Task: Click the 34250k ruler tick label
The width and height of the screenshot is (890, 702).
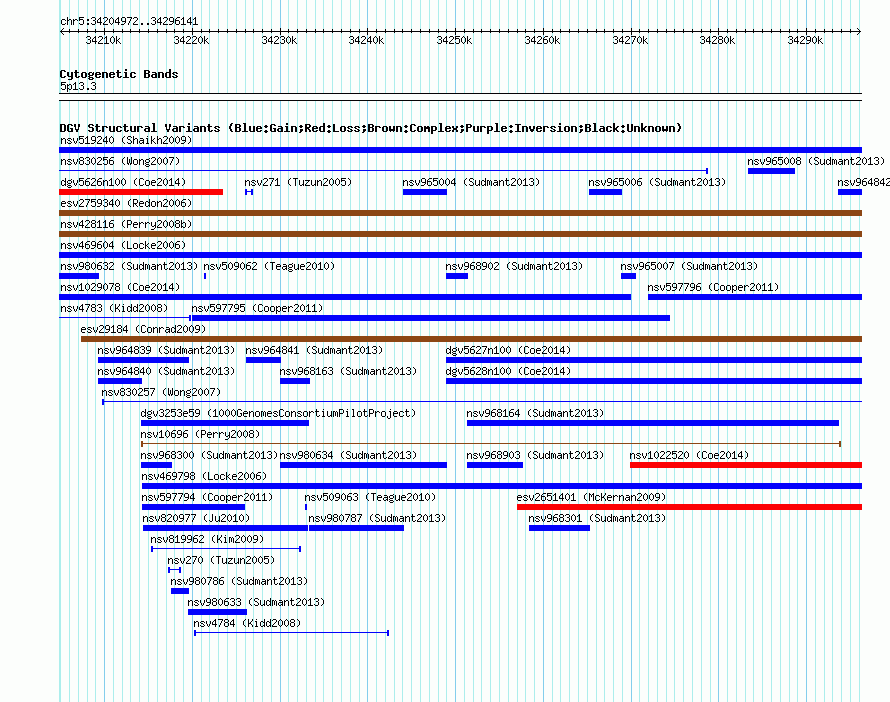Action: click(x=454, y=40)
